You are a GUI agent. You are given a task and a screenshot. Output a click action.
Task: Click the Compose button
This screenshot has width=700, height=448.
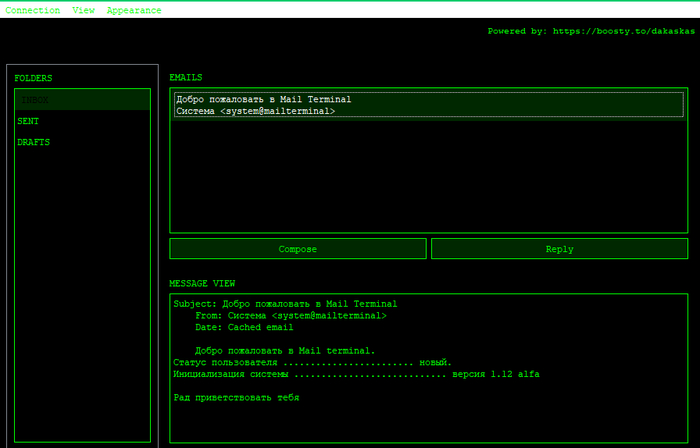point(298,249)
